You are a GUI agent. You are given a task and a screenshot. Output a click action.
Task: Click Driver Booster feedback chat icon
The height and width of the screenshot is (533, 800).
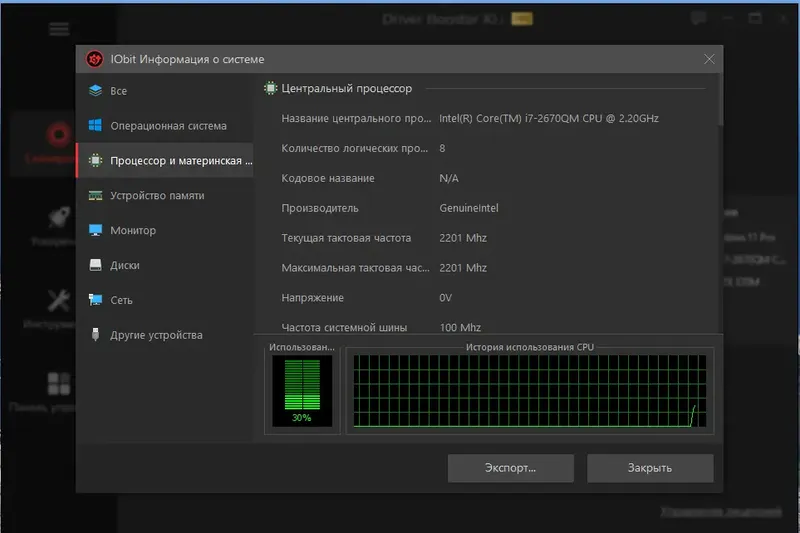coord(698,19)
